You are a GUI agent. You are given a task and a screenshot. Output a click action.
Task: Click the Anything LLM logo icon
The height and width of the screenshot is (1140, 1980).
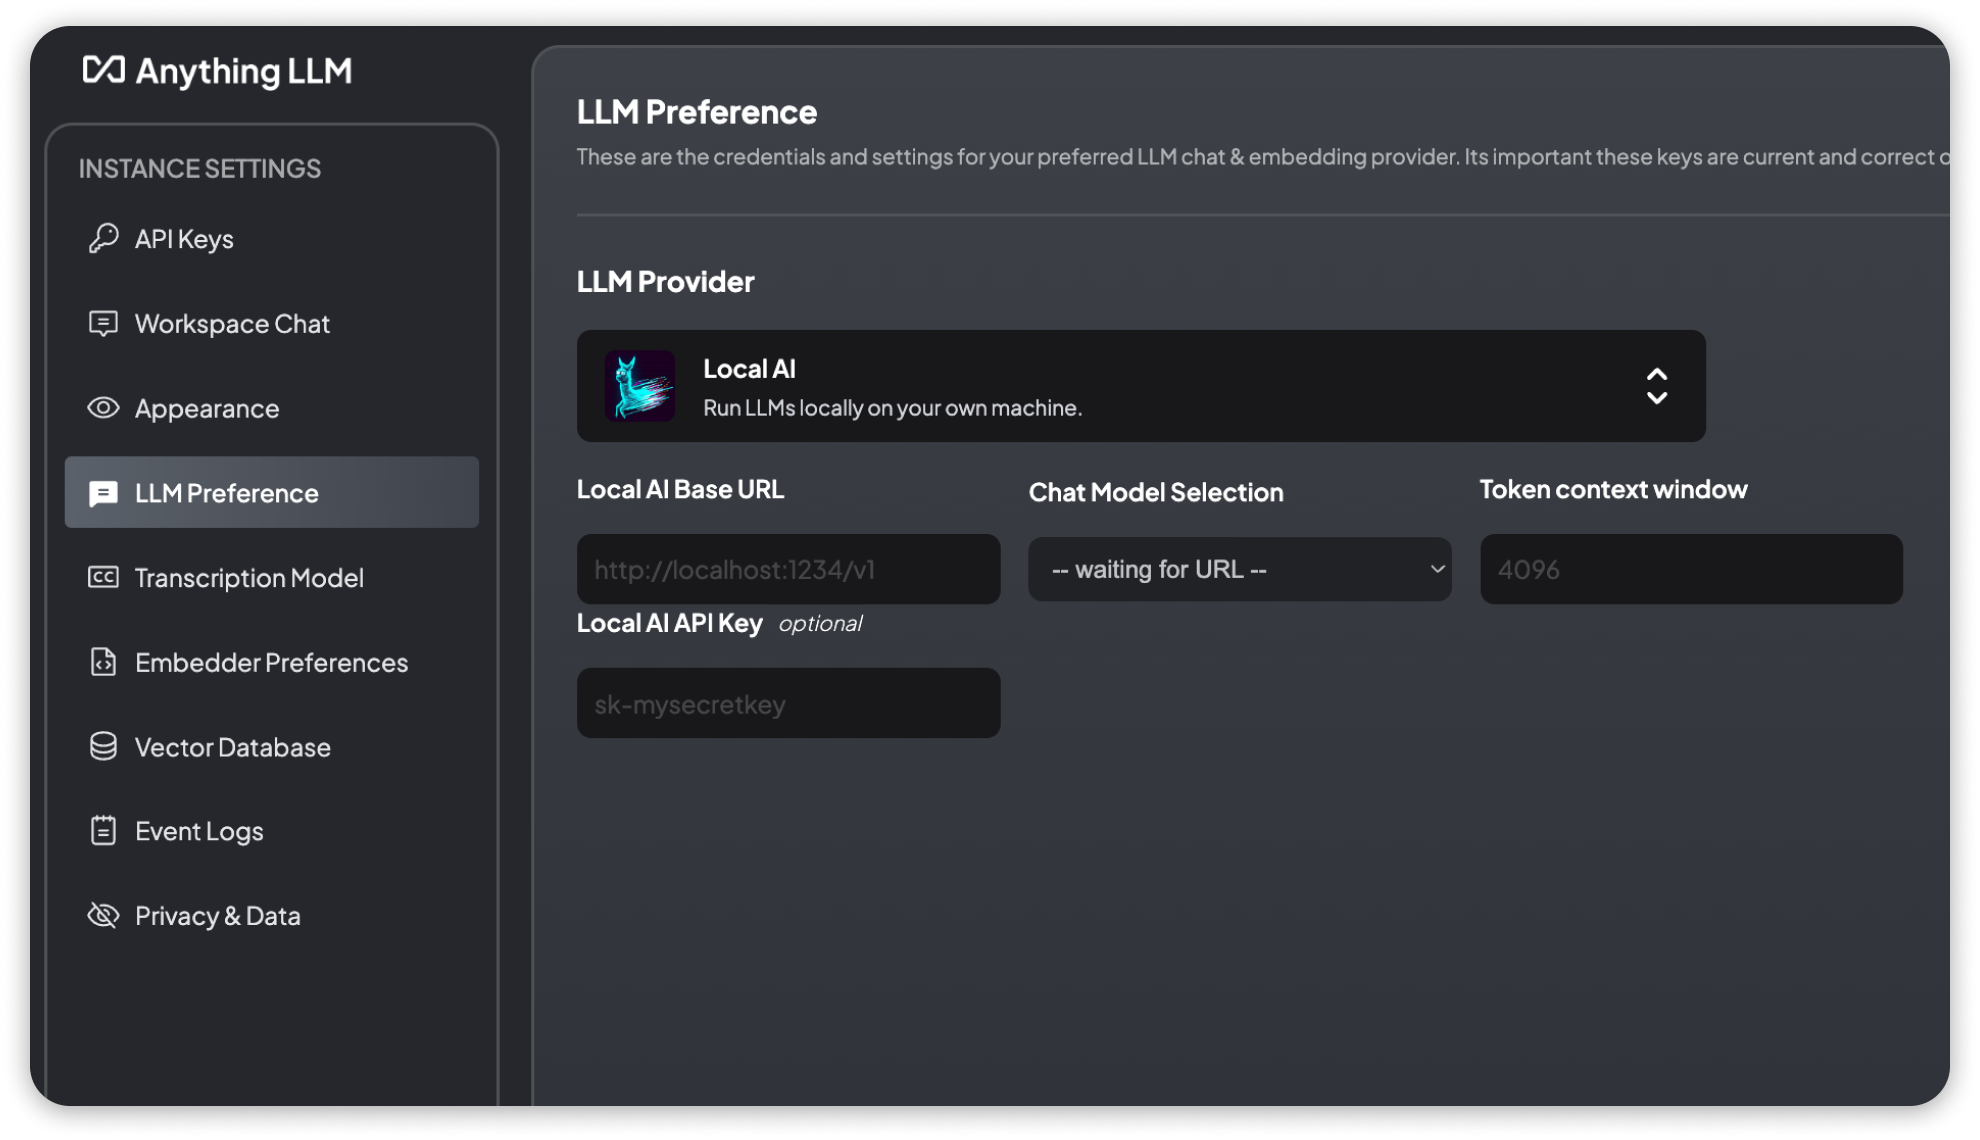pos(103,70)
